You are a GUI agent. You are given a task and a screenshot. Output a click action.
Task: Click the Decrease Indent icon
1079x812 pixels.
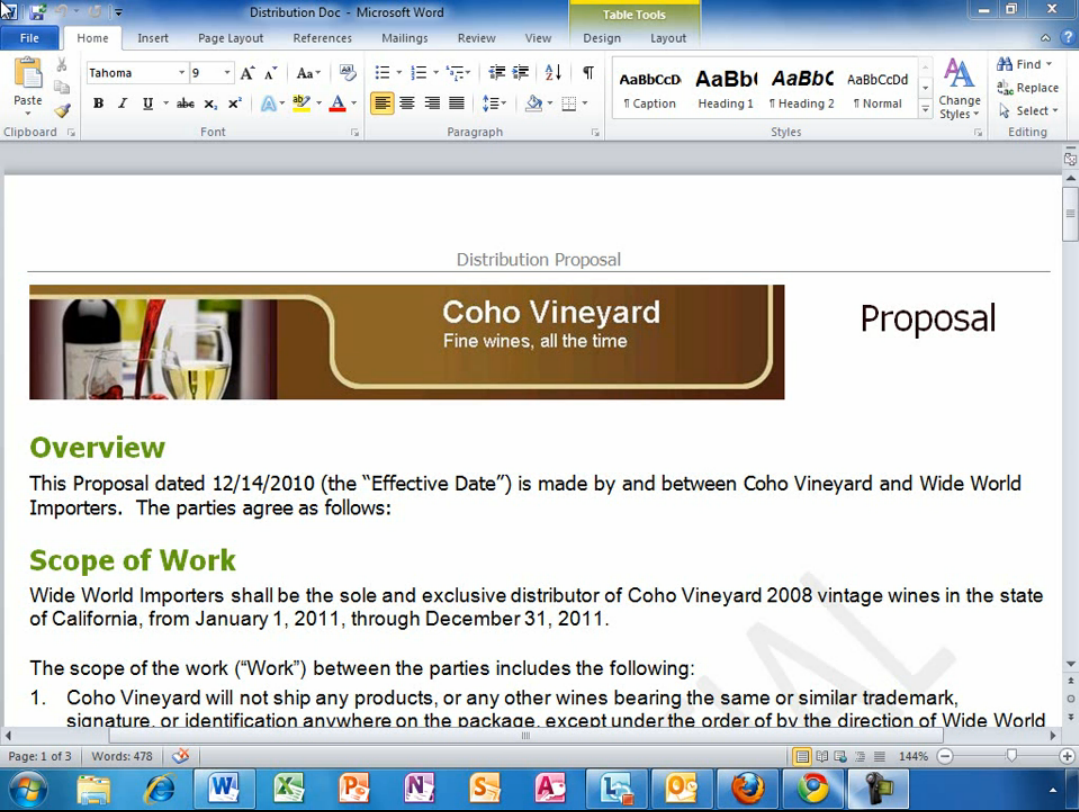496,73
